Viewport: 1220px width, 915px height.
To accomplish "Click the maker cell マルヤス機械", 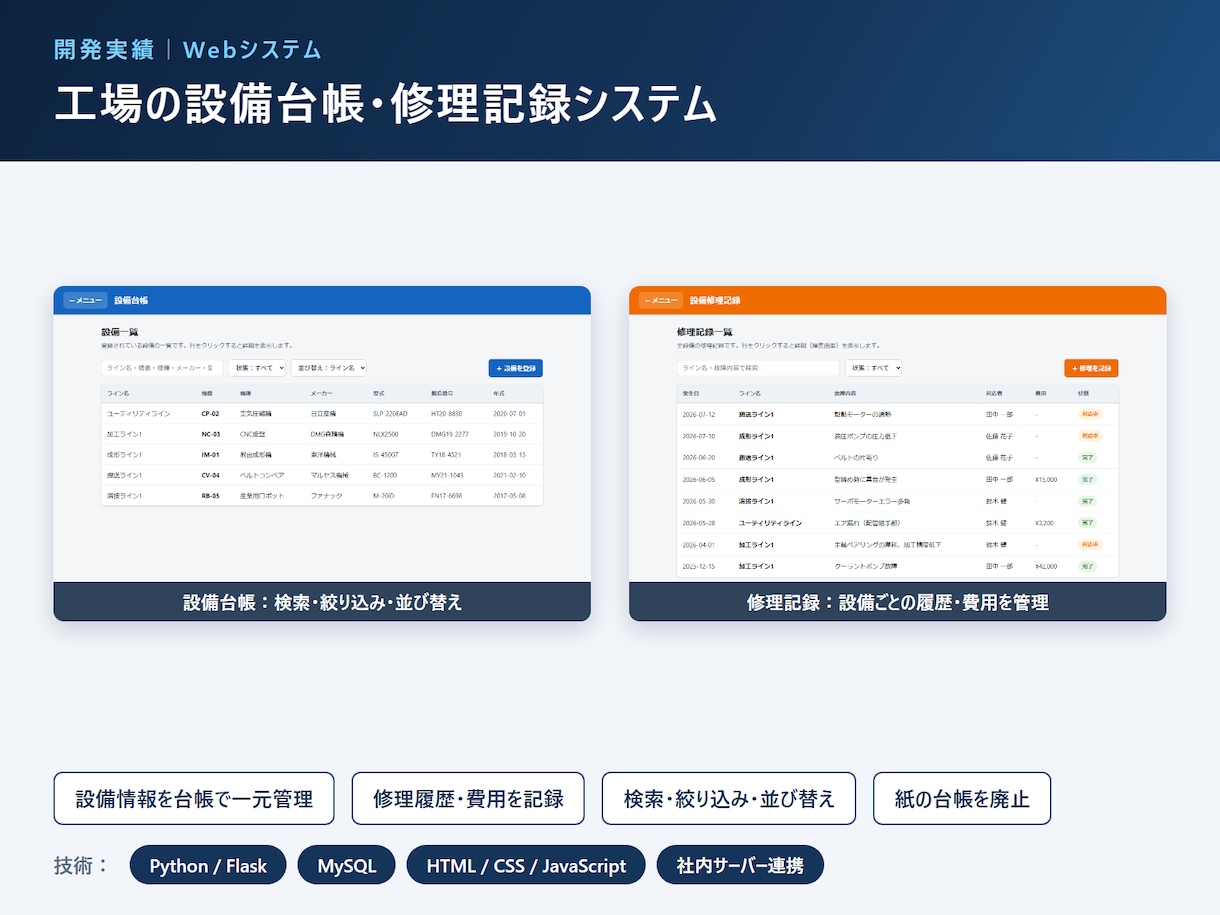I will [330, 475].
